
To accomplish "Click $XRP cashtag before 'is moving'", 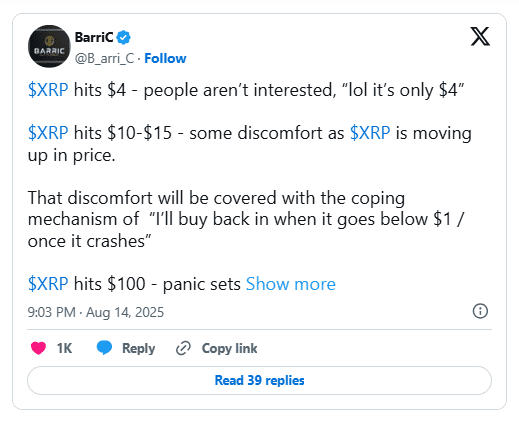I will pyautogui.click(x=370, y=133).
